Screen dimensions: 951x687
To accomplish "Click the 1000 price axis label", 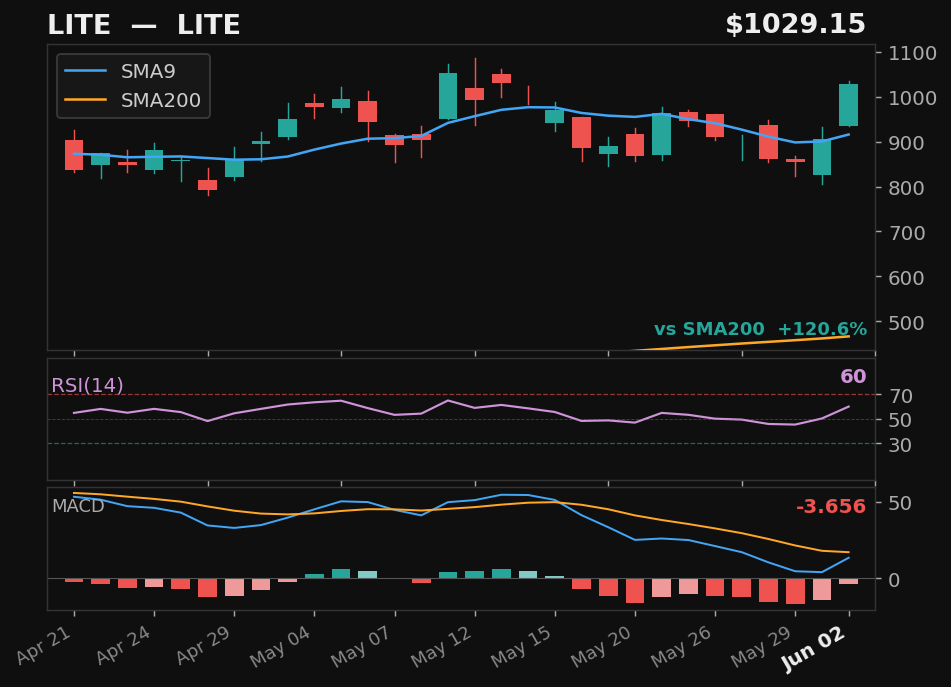I will click(913, 98).
